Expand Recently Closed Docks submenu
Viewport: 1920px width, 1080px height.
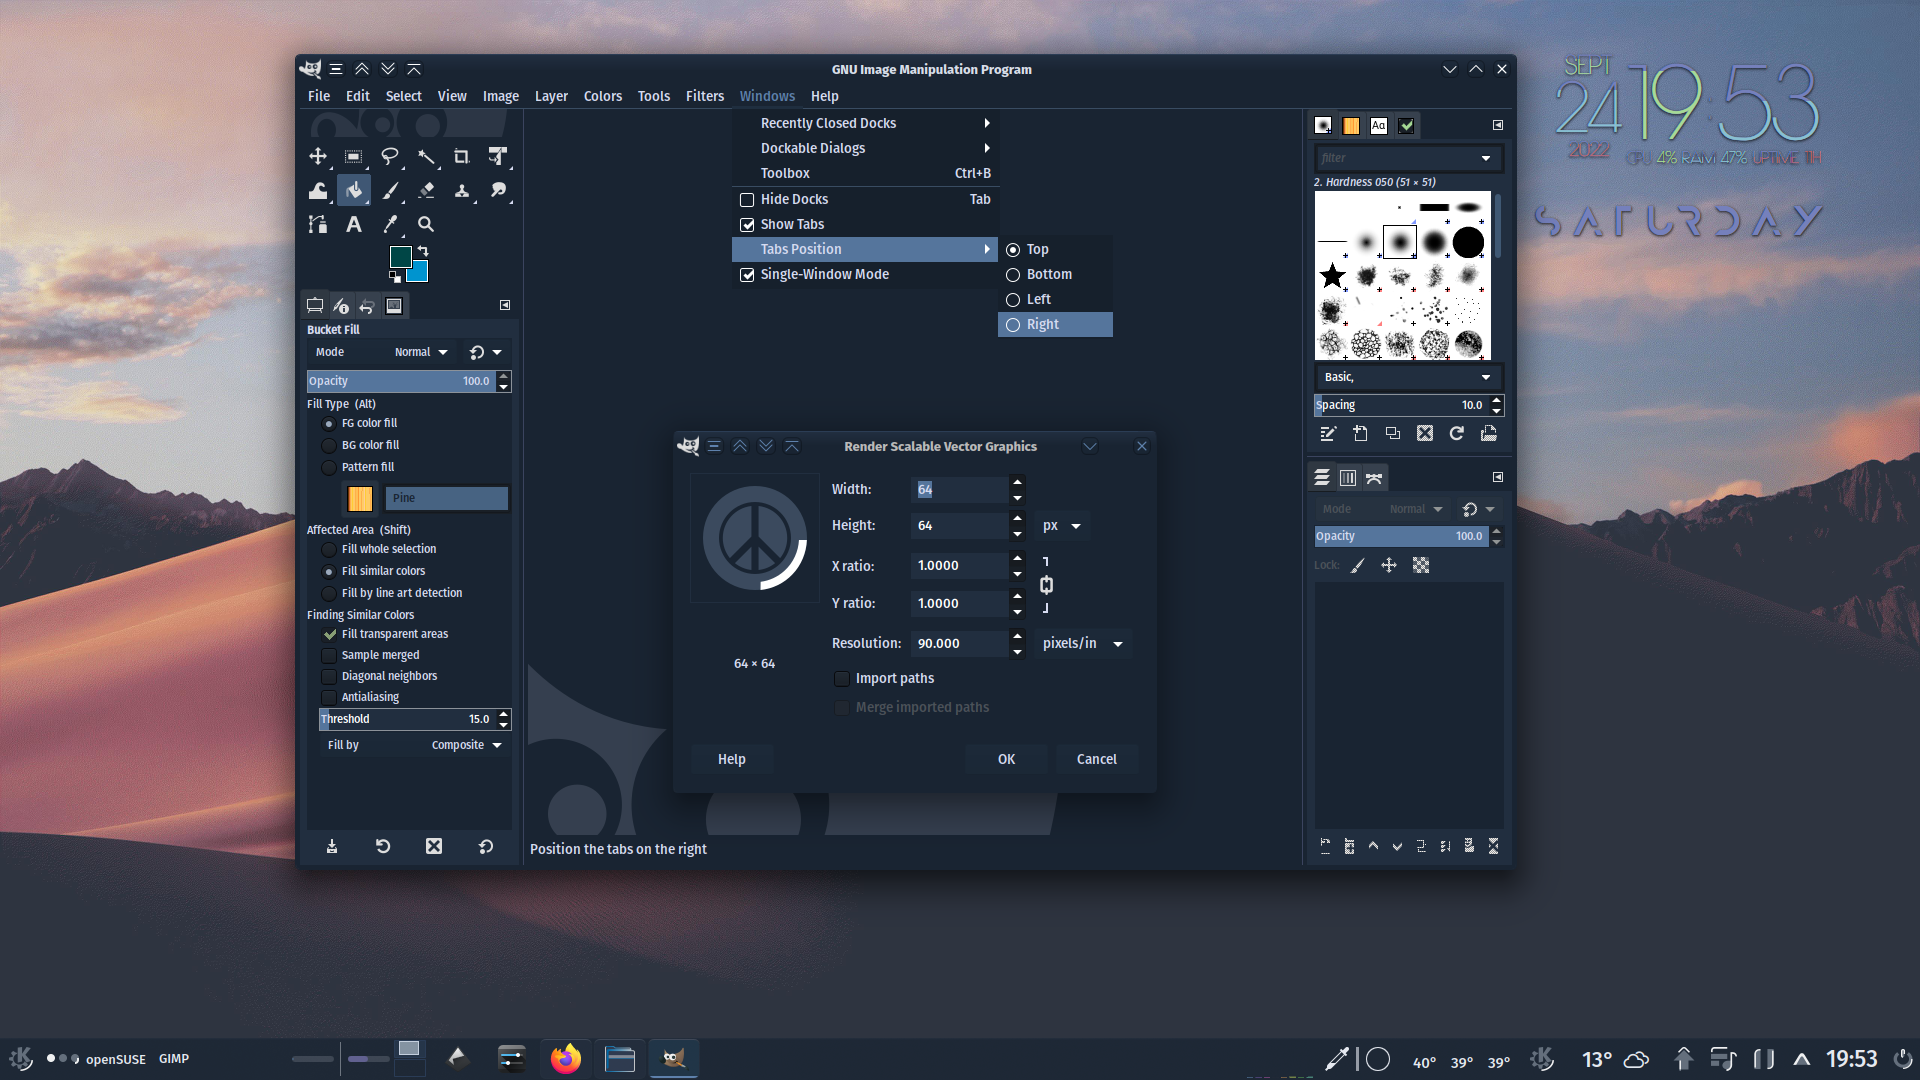[865, 123]
